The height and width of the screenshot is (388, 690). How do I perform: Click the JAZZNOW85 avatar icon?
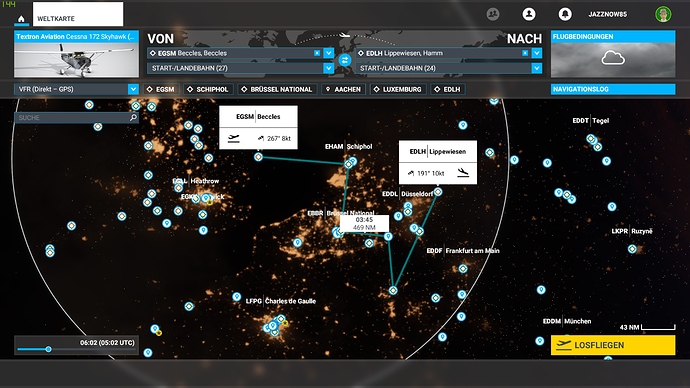(663, 14)
